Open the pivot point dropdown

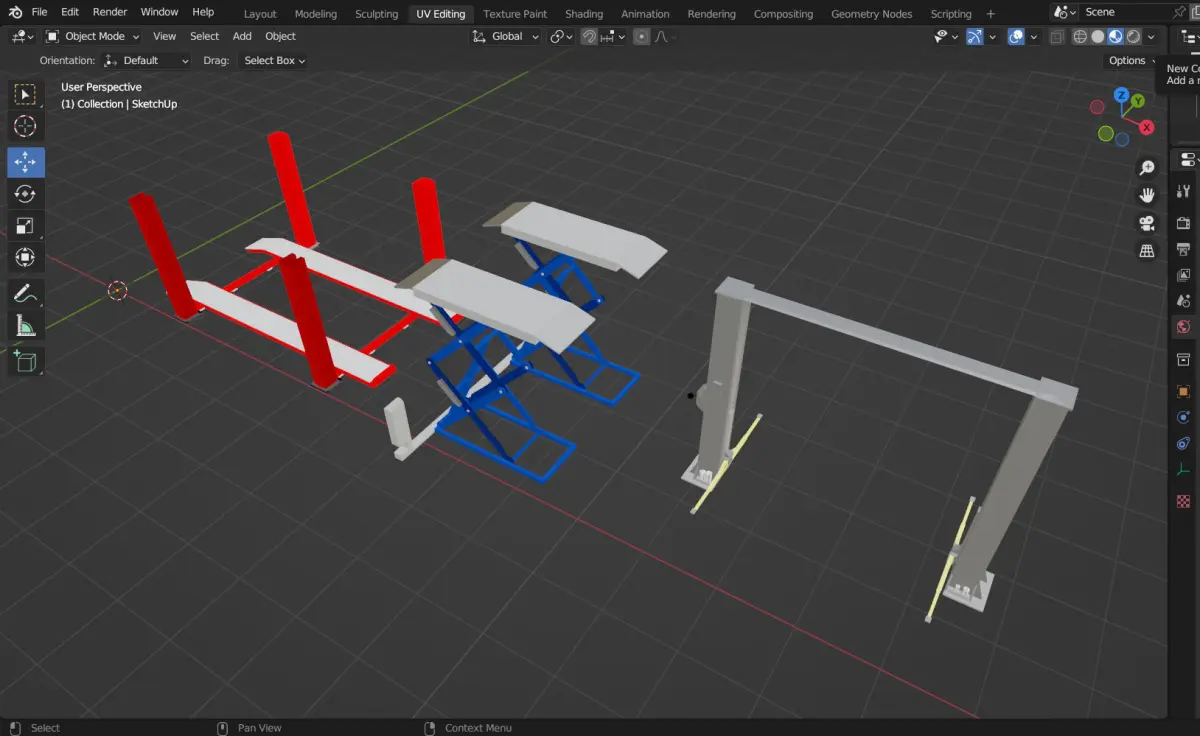(562, 36)
